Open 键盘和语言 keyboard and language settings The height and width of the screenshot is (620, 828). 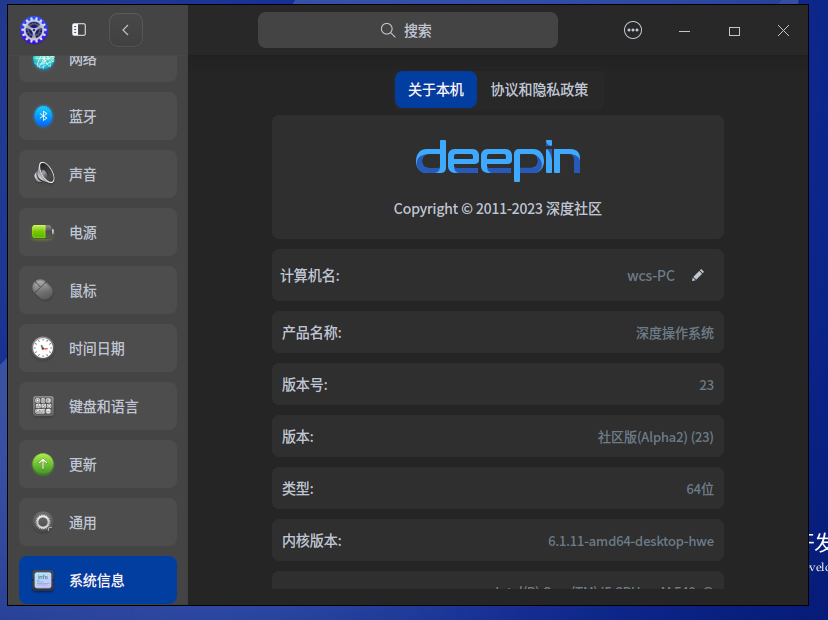click(x=42, y=406)
